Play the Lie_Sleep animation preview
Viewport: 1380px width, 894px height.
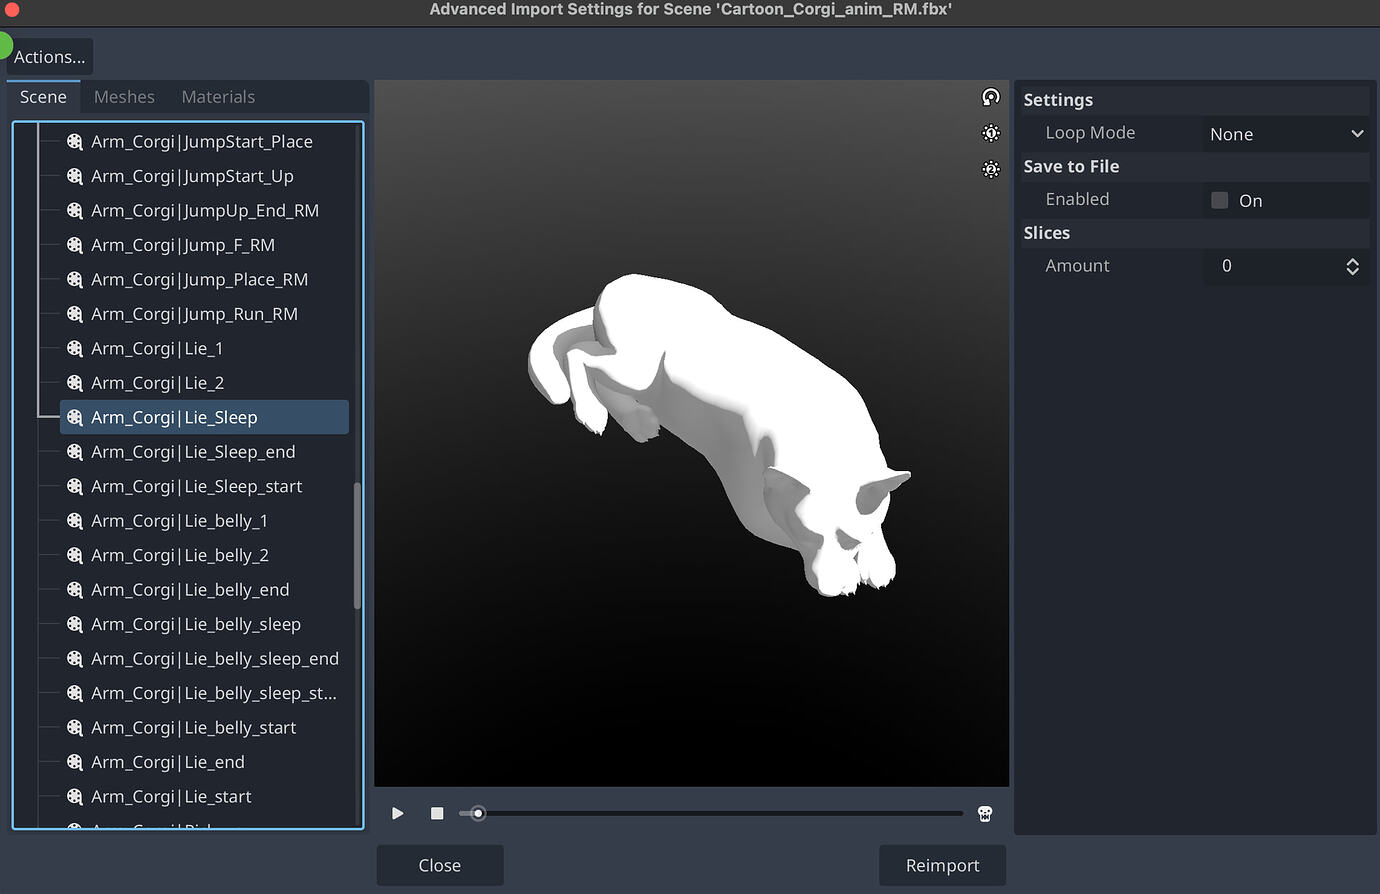tap(397, 813)
